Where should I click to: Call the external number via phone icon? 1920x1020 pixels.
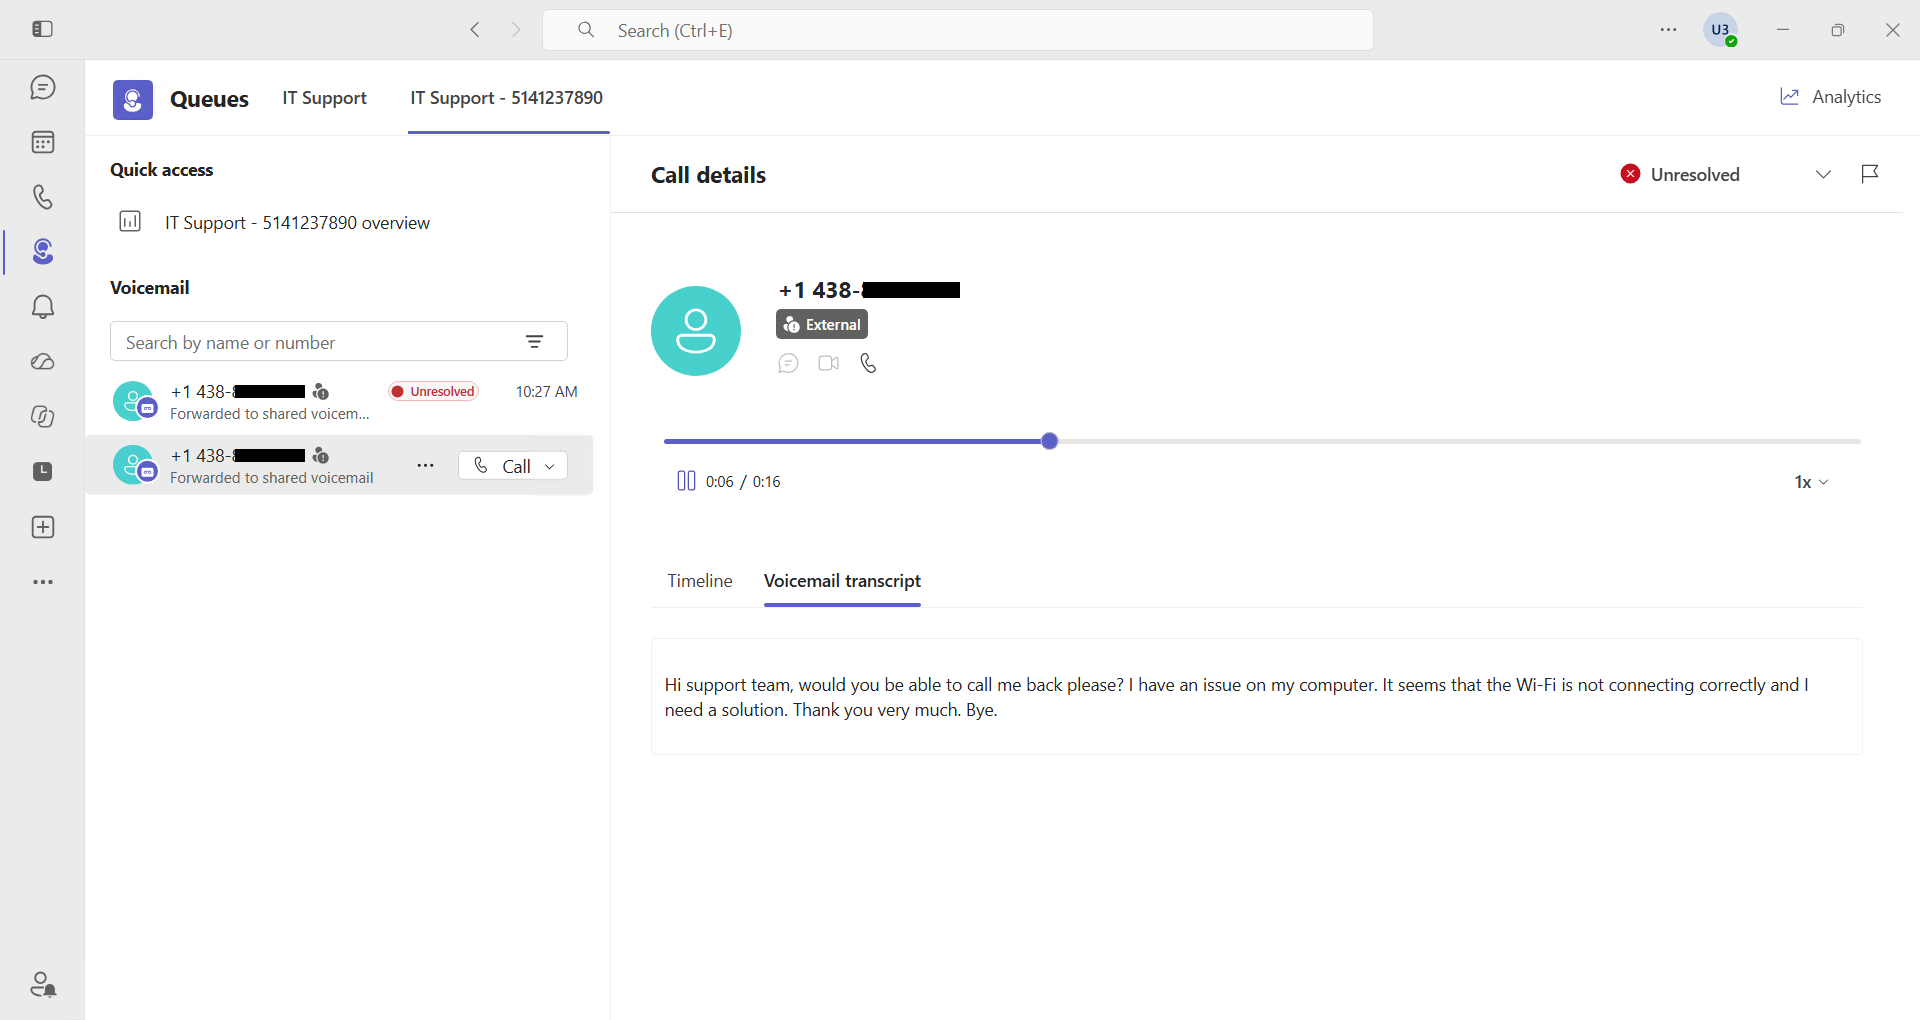(x=868, y=363)
